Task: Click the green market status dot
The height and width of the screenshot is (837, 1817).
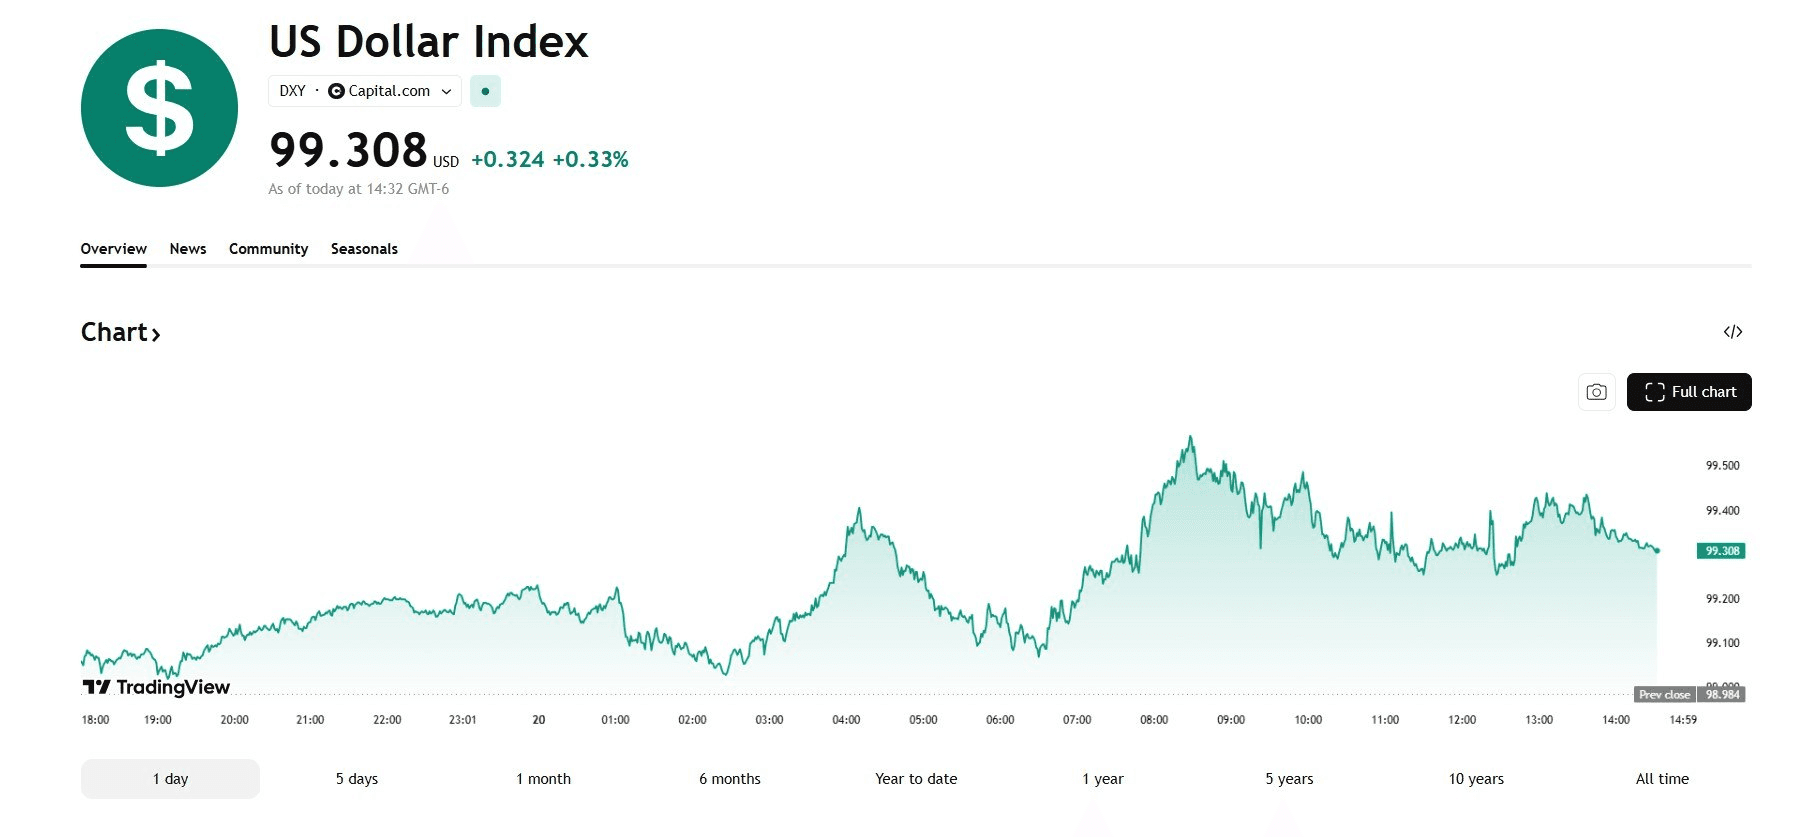Action: (485, 91)
